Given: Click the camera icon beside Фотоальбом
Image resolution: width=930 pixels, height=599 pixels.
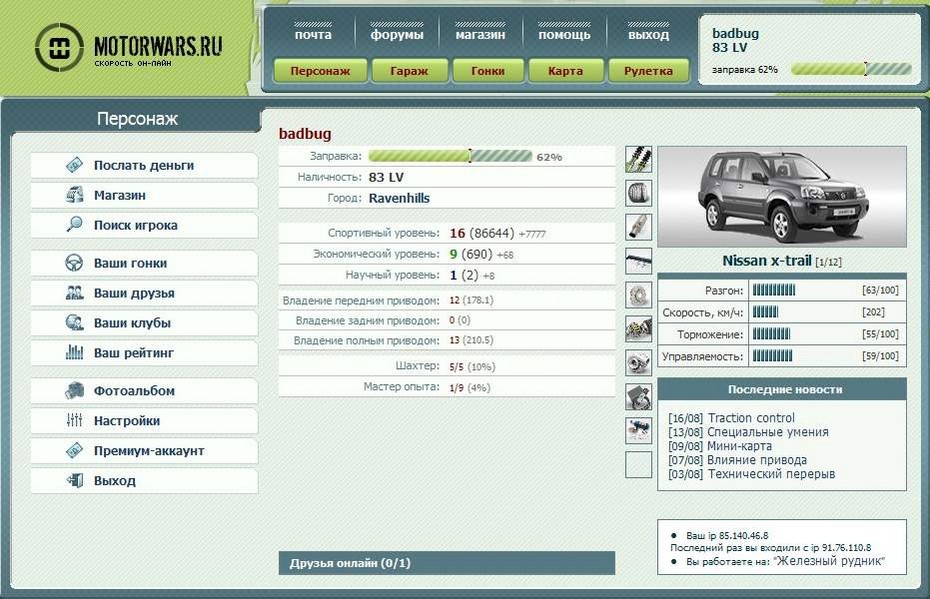Looking at the screenshot, I should 74,390.
